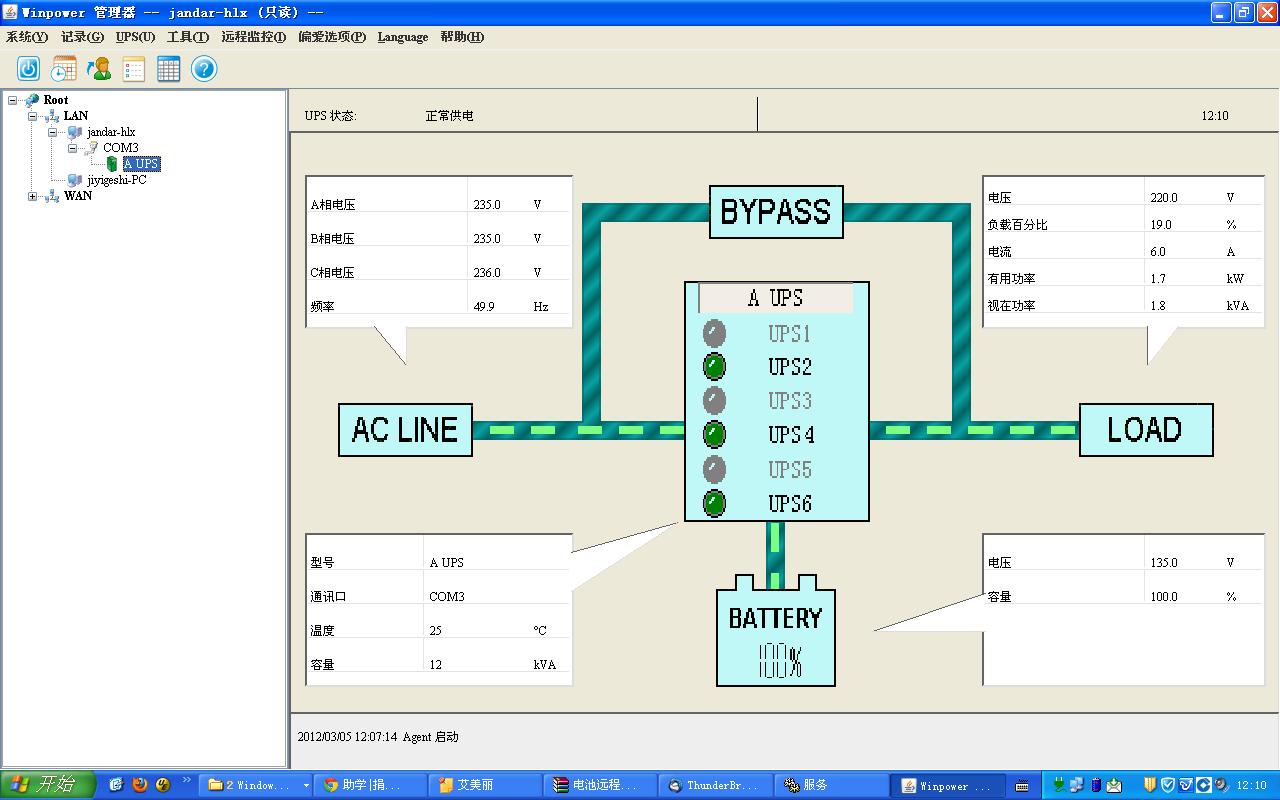Collapse the COM3 tree node

click(72, 148)
